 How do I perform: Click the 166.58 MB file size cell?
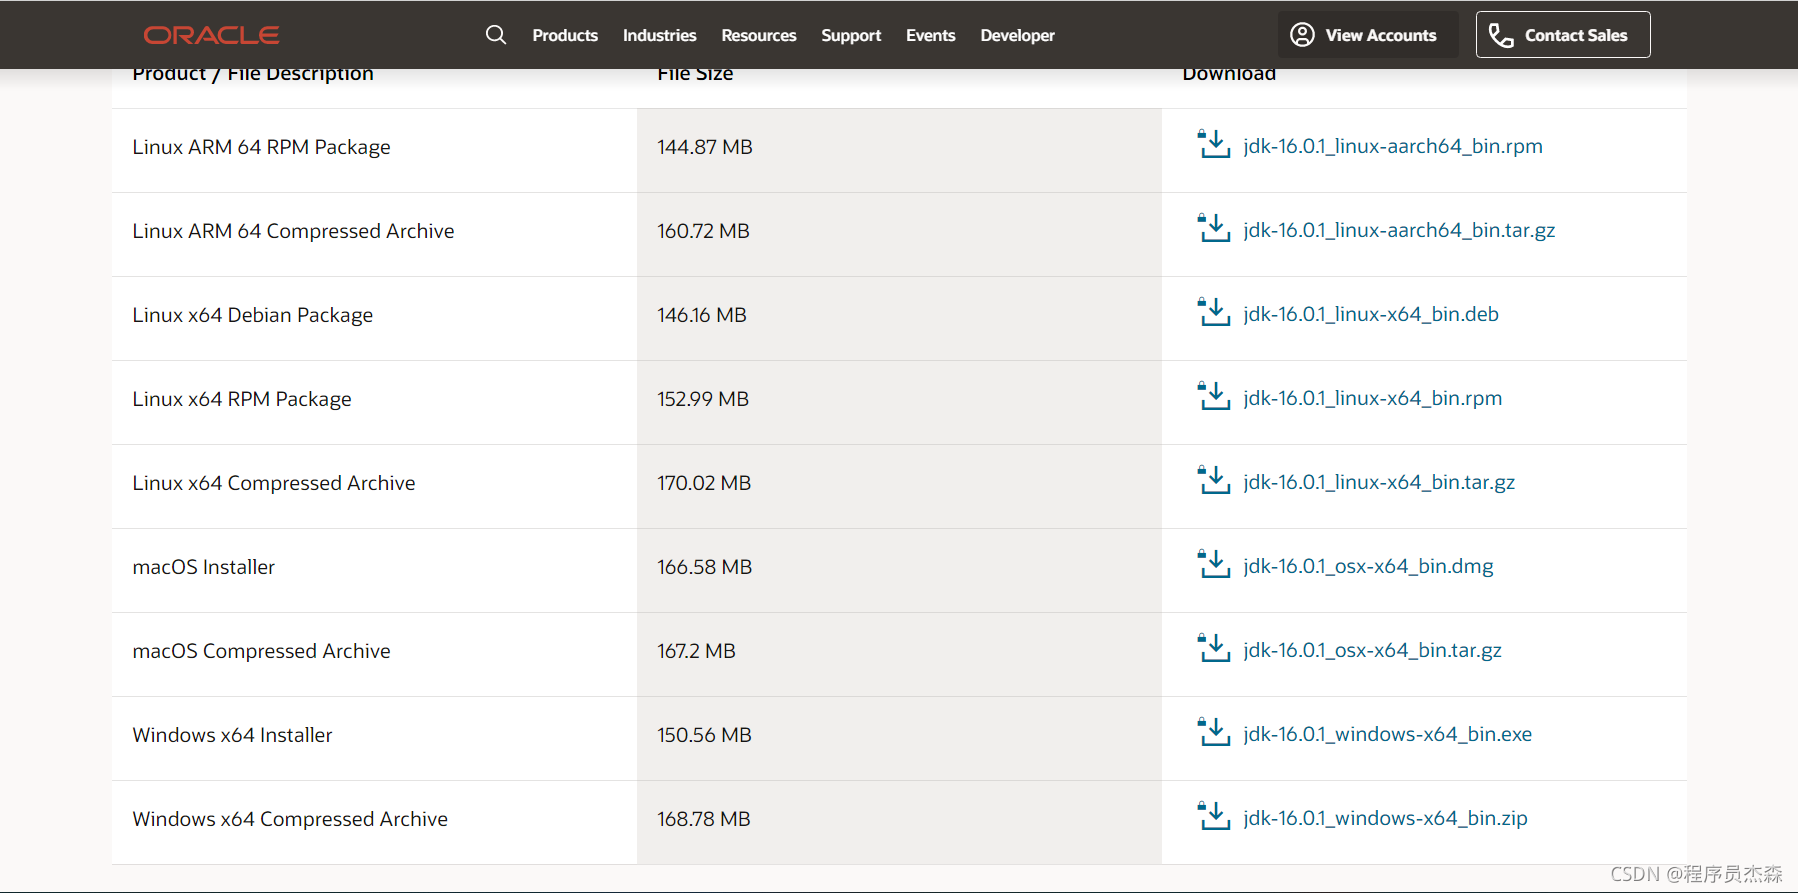coord(899,570)
